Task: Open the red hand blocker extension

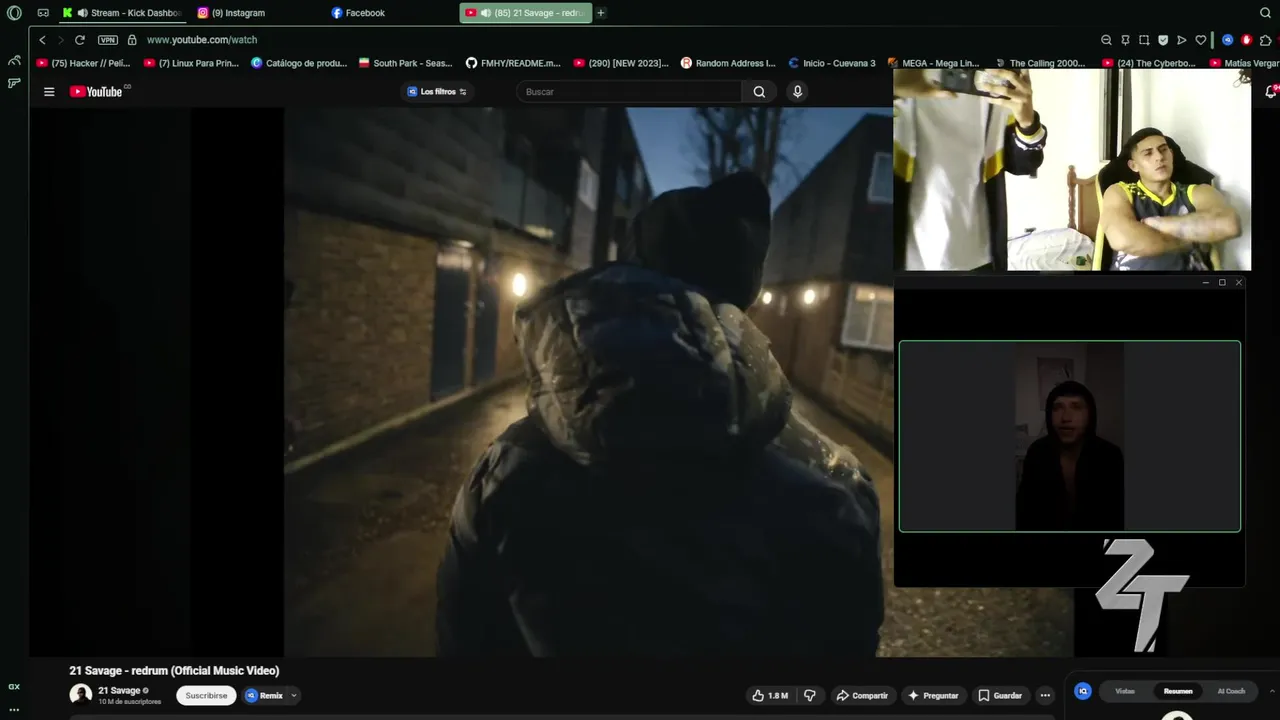Action: pos(1246,40)
